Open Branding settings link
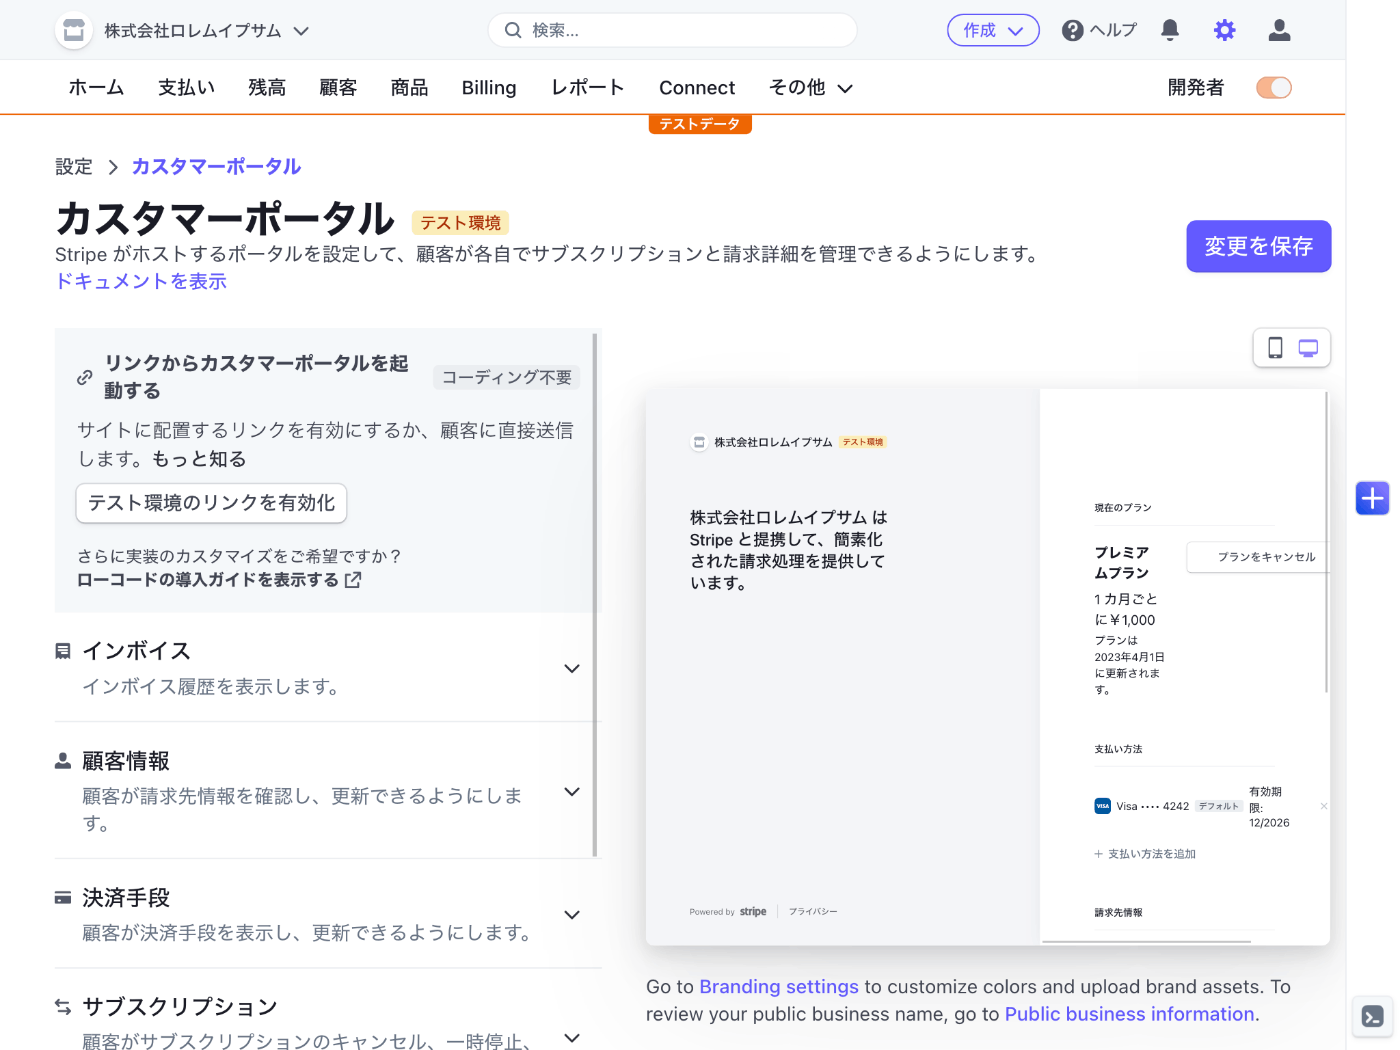Screen dimensions: 1400x1050 pos(779,987)
